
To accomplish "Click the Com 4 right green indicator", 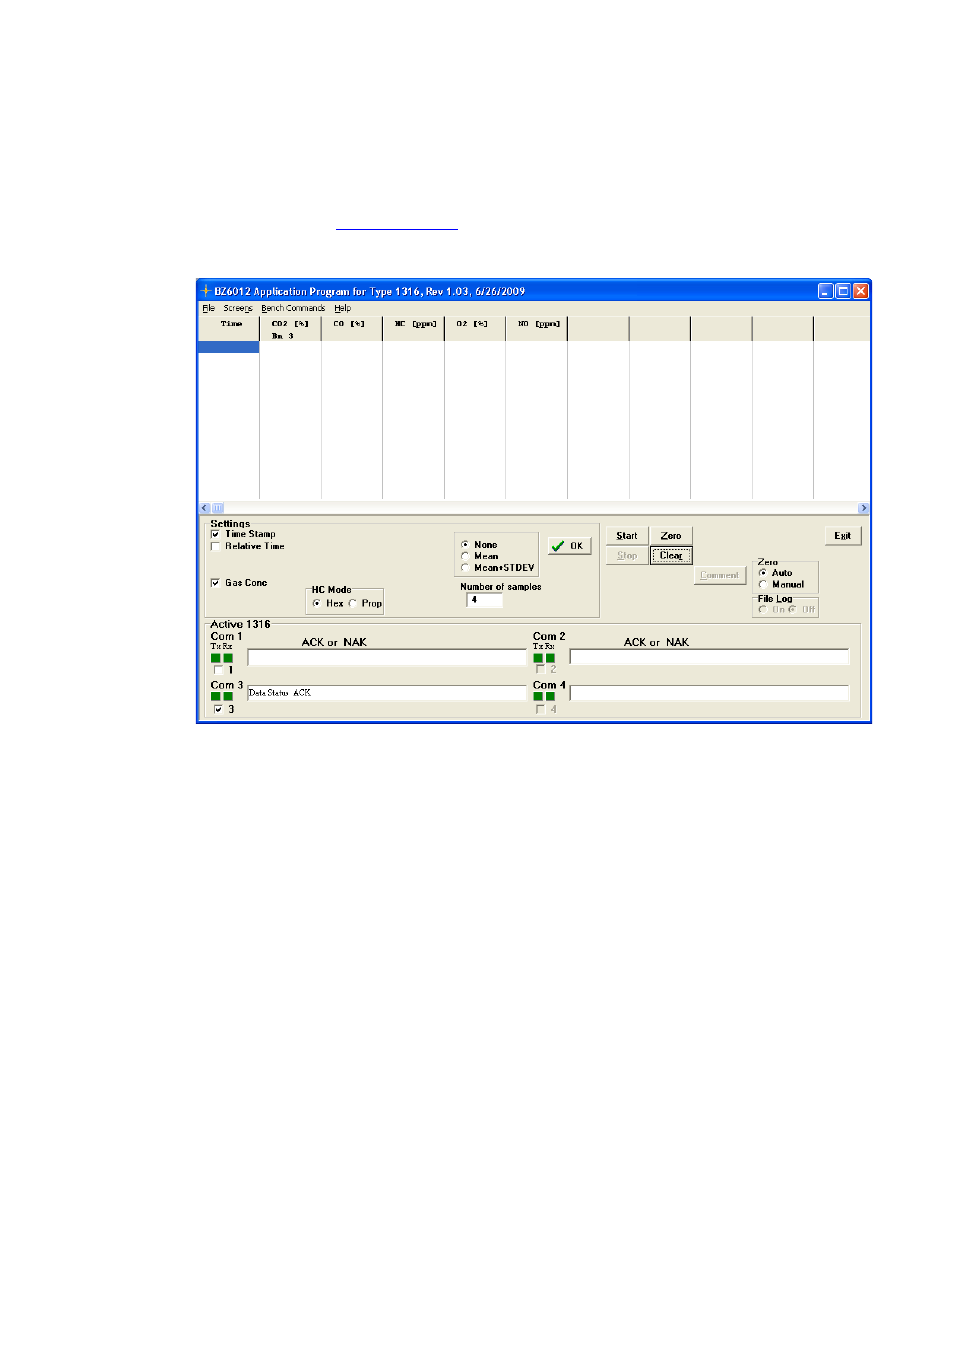I will click(550, 696).
